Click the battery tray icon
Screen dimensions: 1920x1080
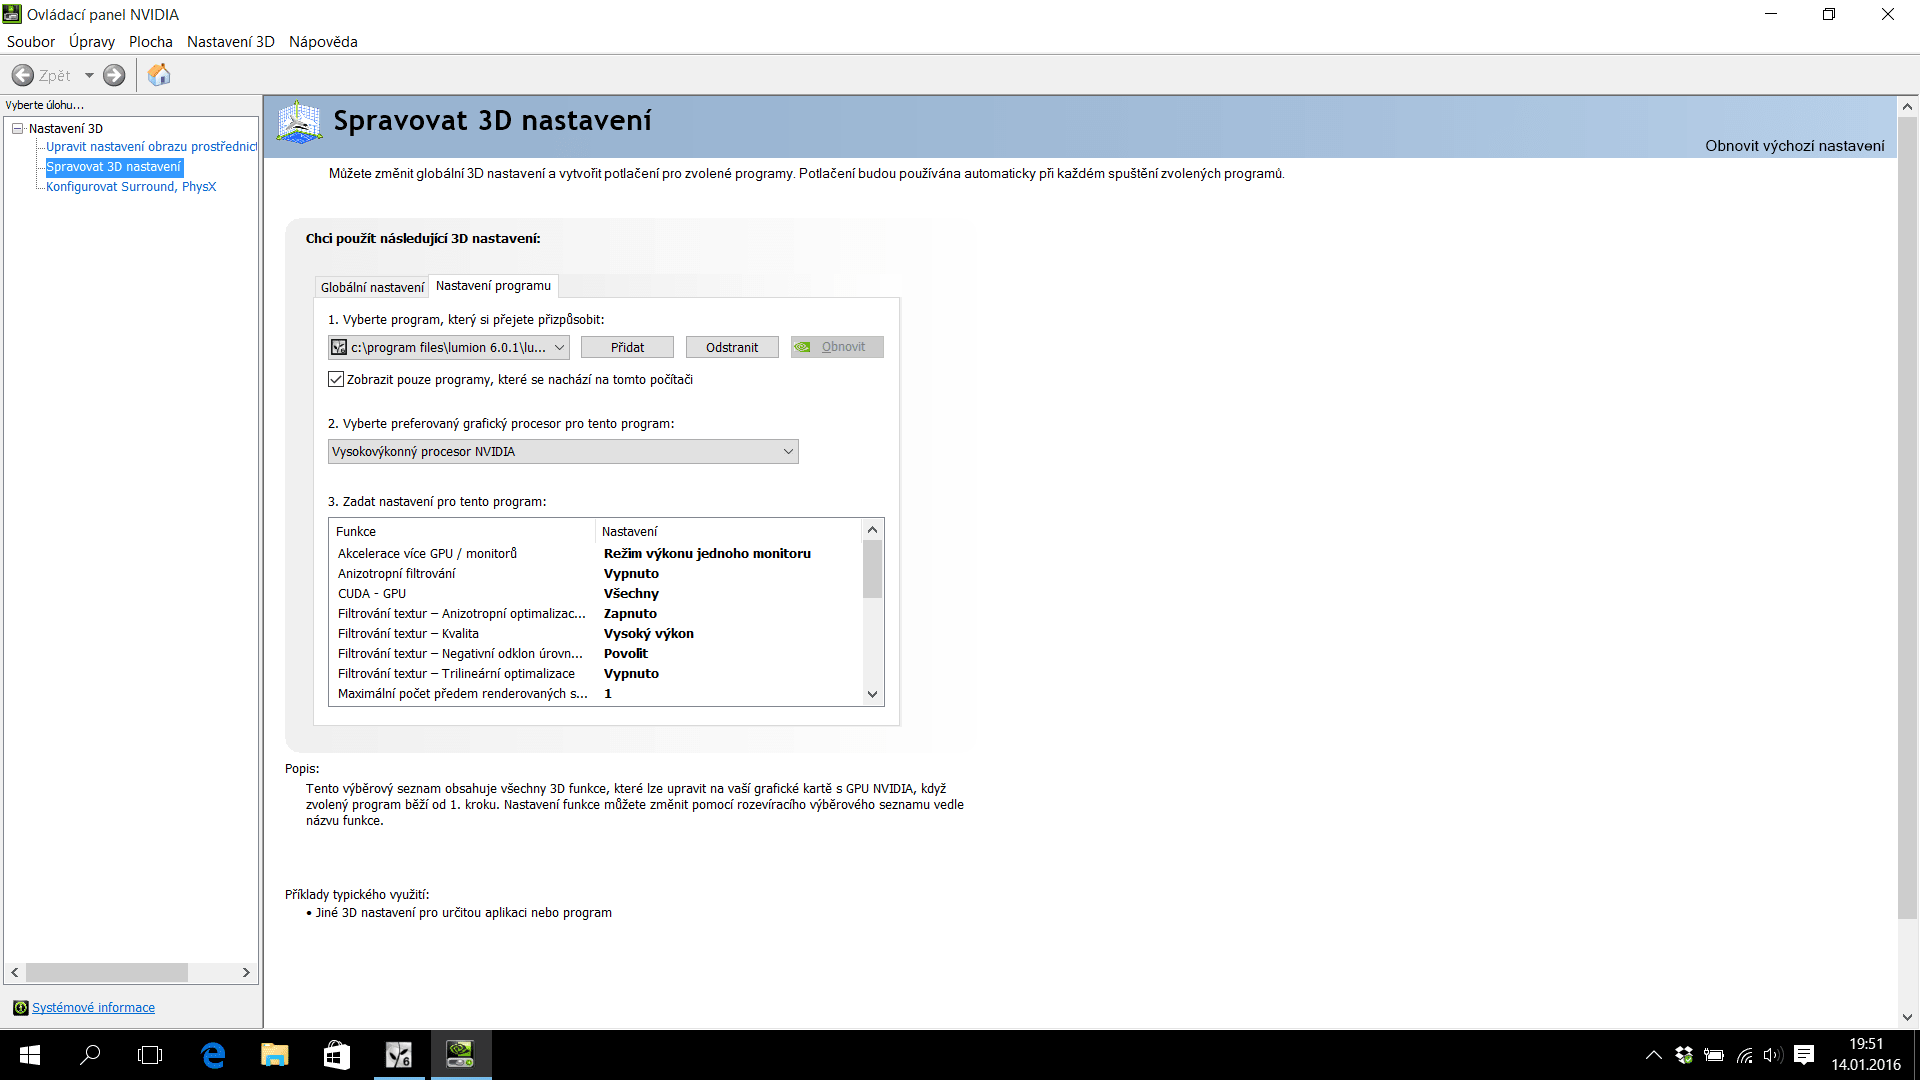(1714, 1055)
